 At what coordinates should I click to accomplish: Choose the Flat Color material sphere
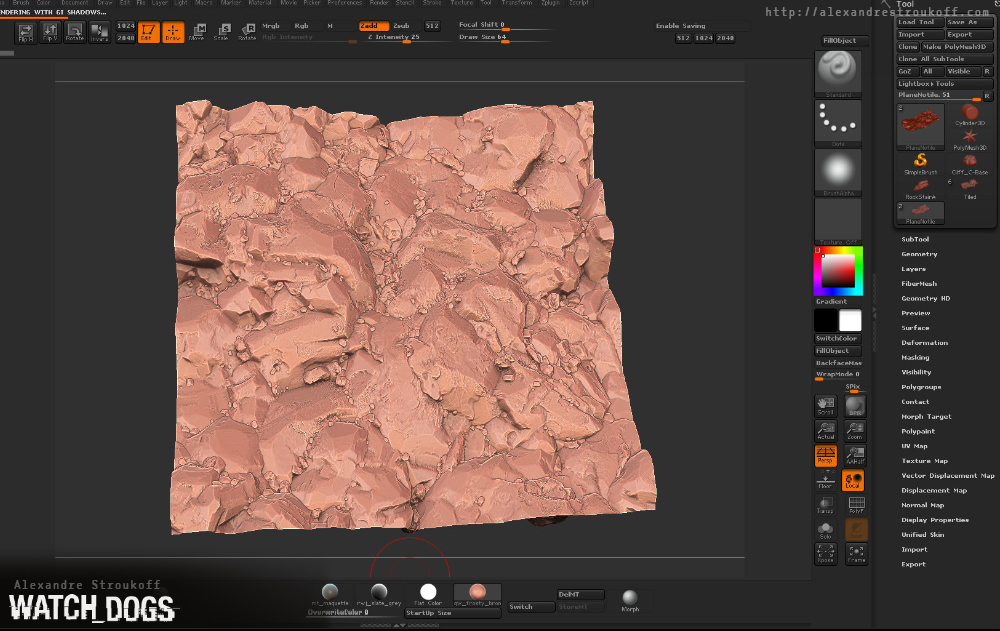(x=428, y=595)
